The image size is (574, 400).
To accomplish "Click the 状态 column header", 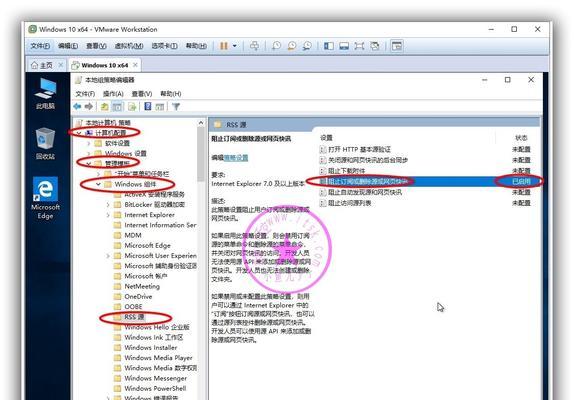I will [x=521, y=138].
